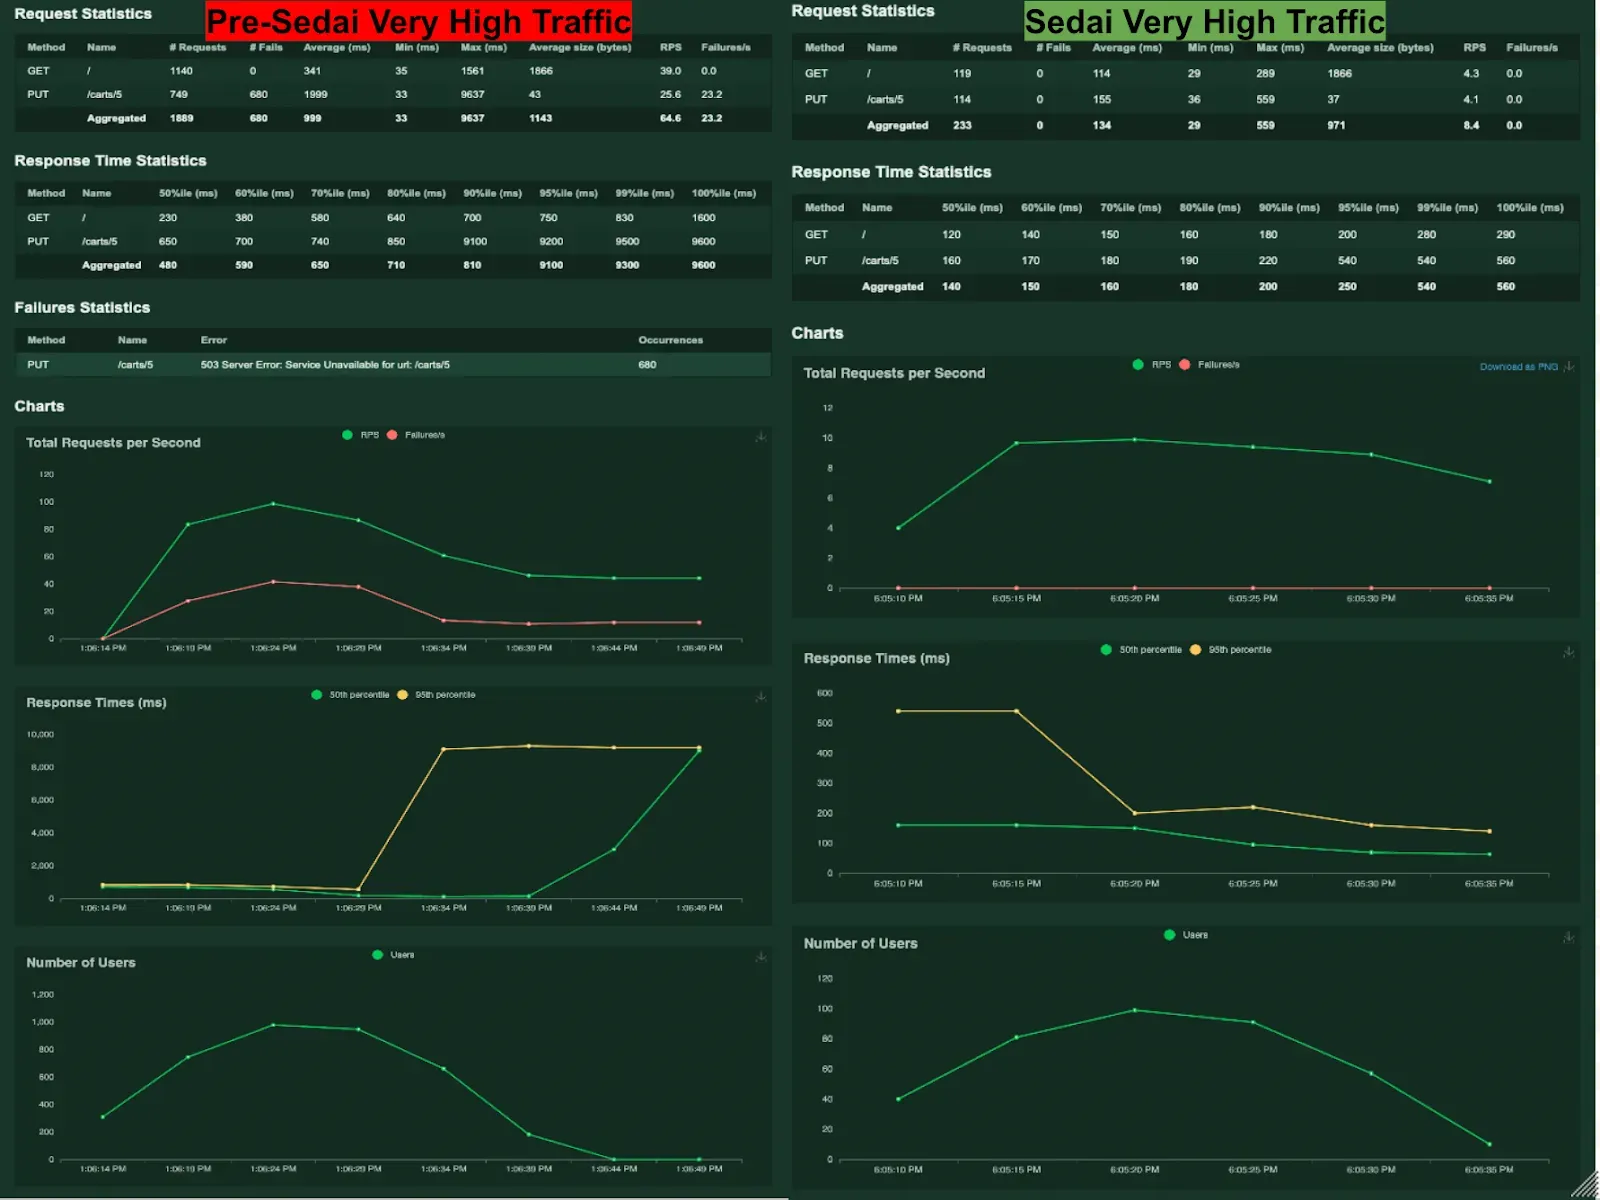Click Pre-Sedai PUT average '1999' ms
Image resolution: width=1600 pixels, height=1200 pixels.
[x=315, y=94]
